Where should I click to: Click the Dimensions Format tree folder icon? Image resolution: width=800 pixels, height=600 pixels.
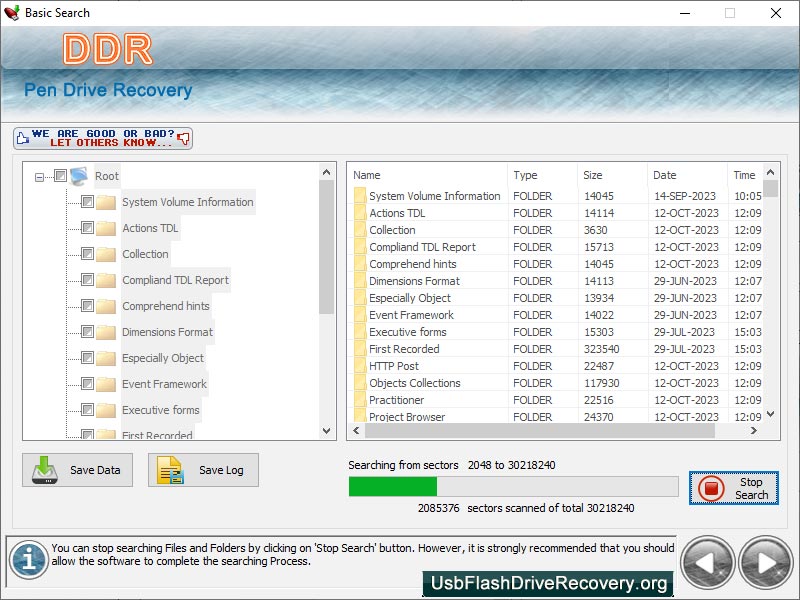tap(106, 332)
